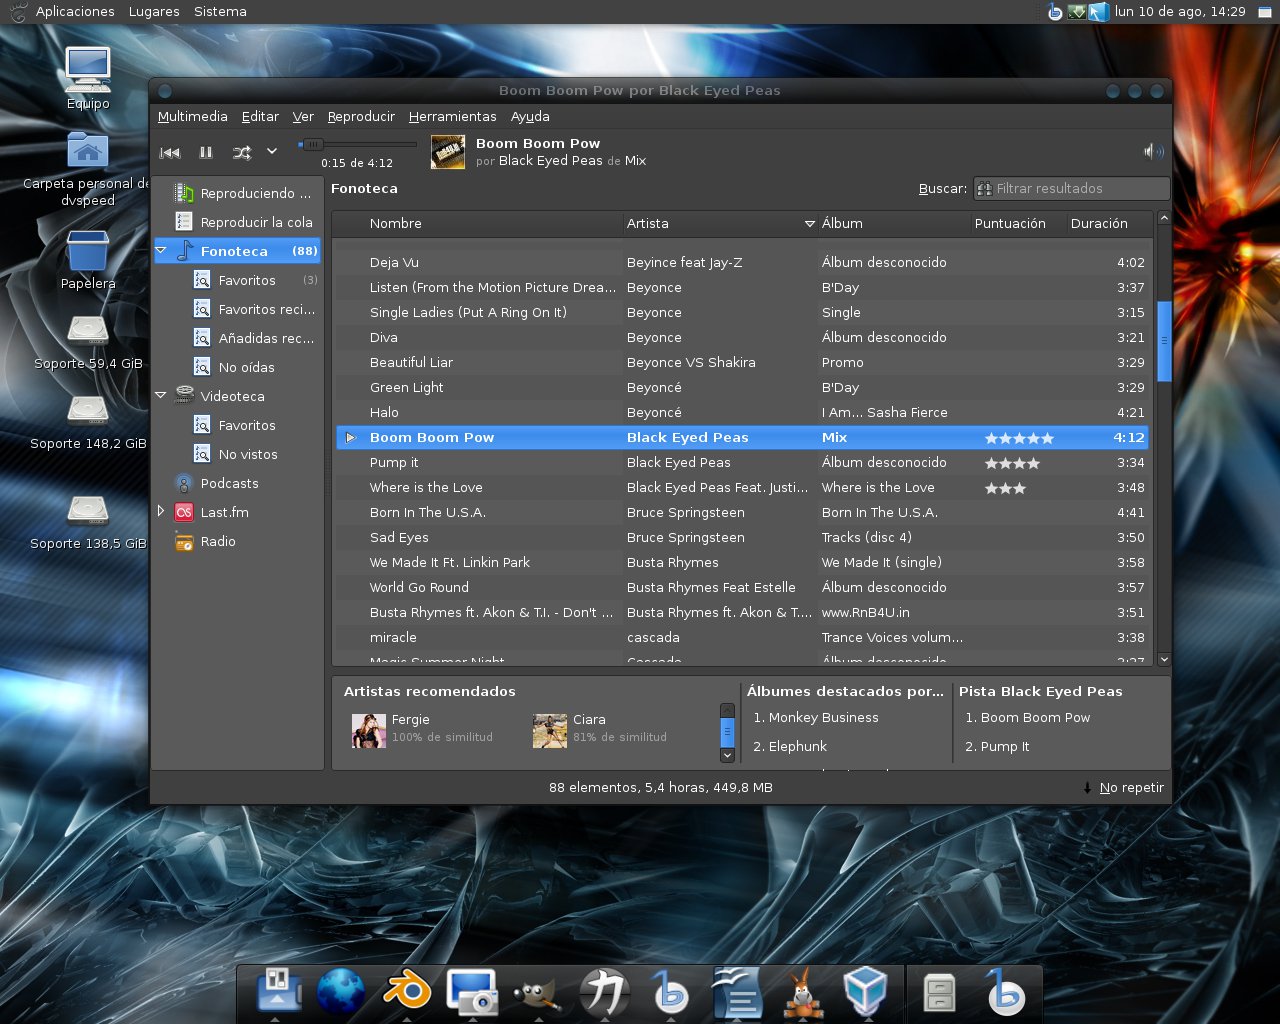Sort tracks by Duración column
The width and height of the screenshot is (1280, 1024).
[1108, 224]
